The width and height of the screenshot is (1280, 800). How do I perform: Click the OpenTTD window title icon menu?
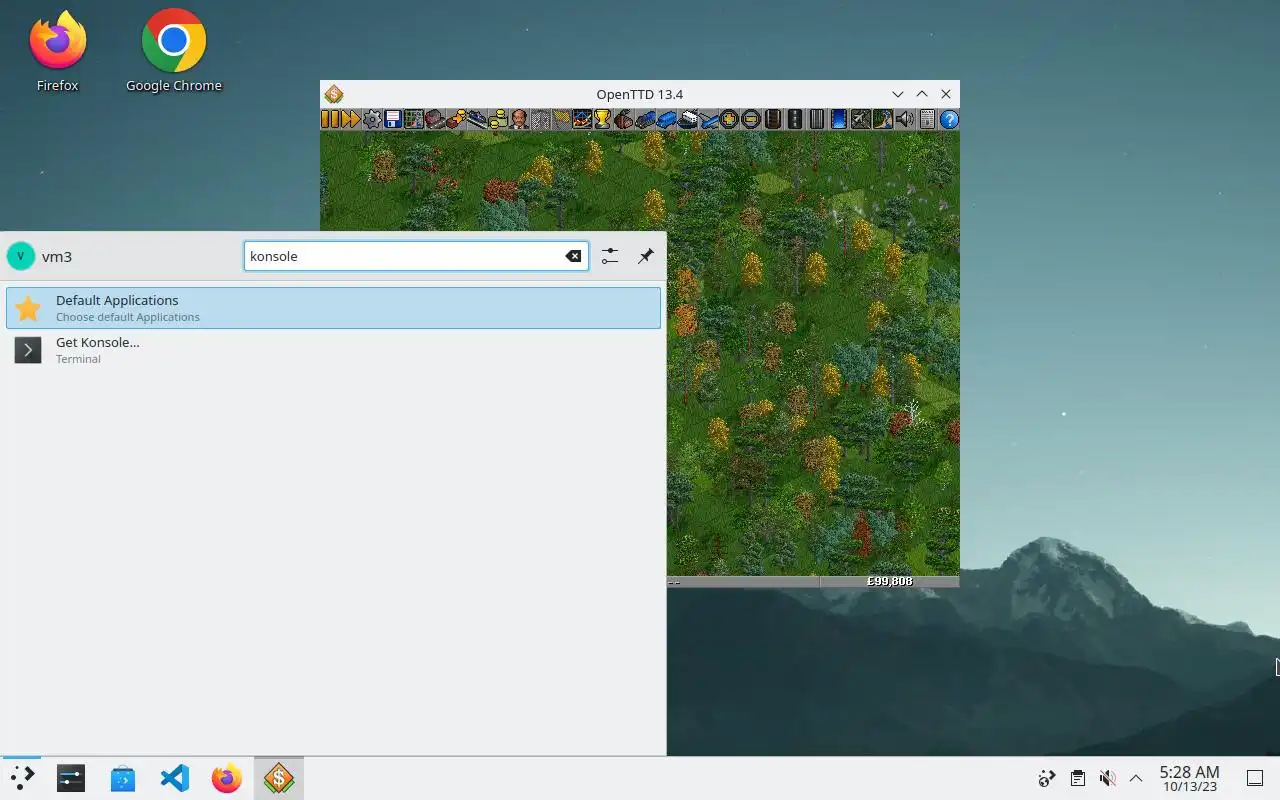coord(334,94)
